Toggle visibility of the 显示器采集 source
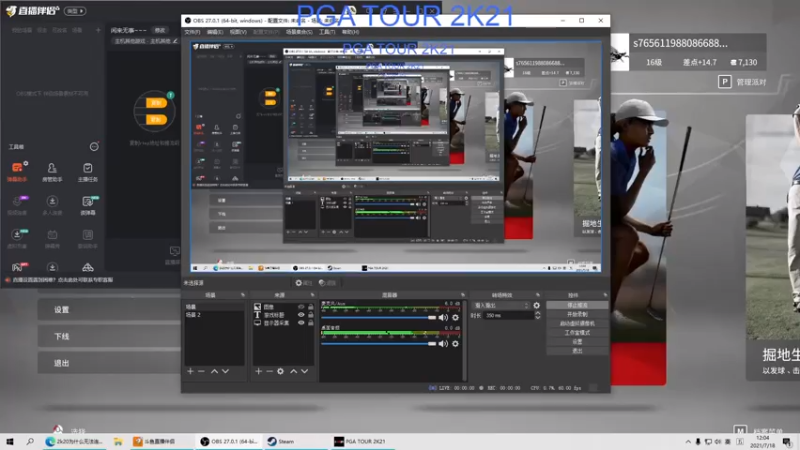 [301, 323]
